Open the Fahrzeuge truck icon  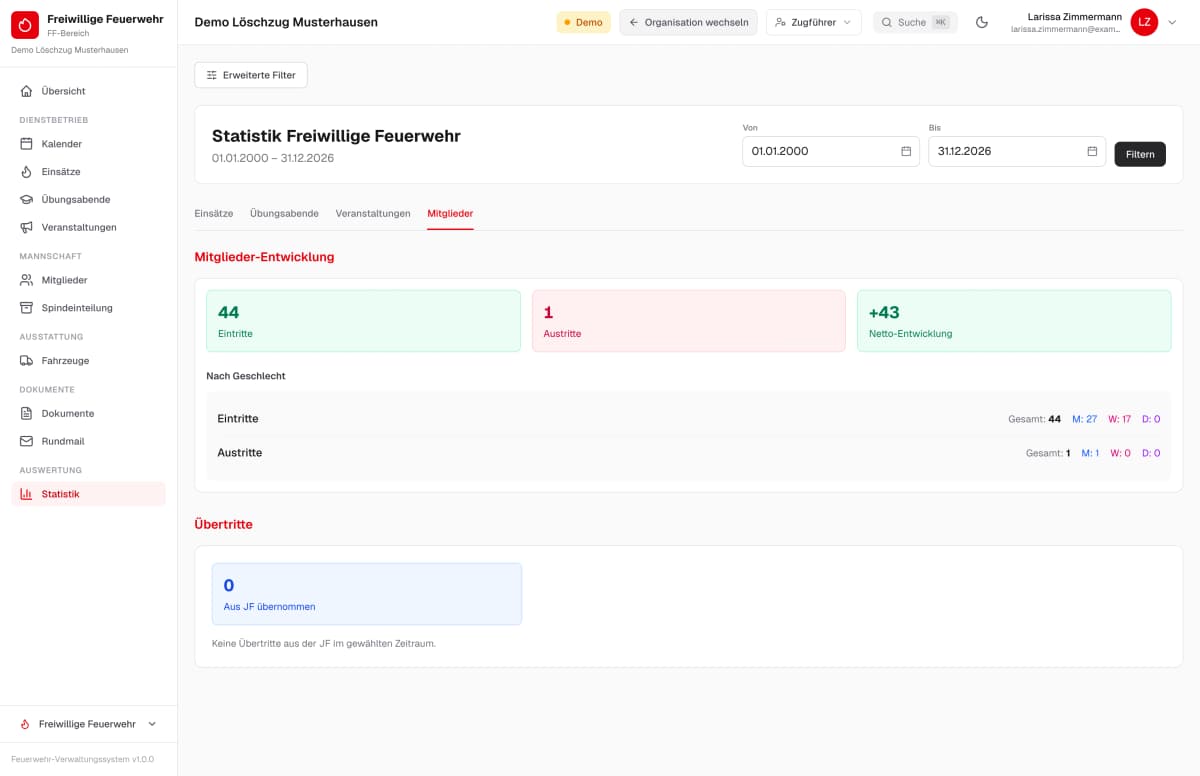point(27,361)
